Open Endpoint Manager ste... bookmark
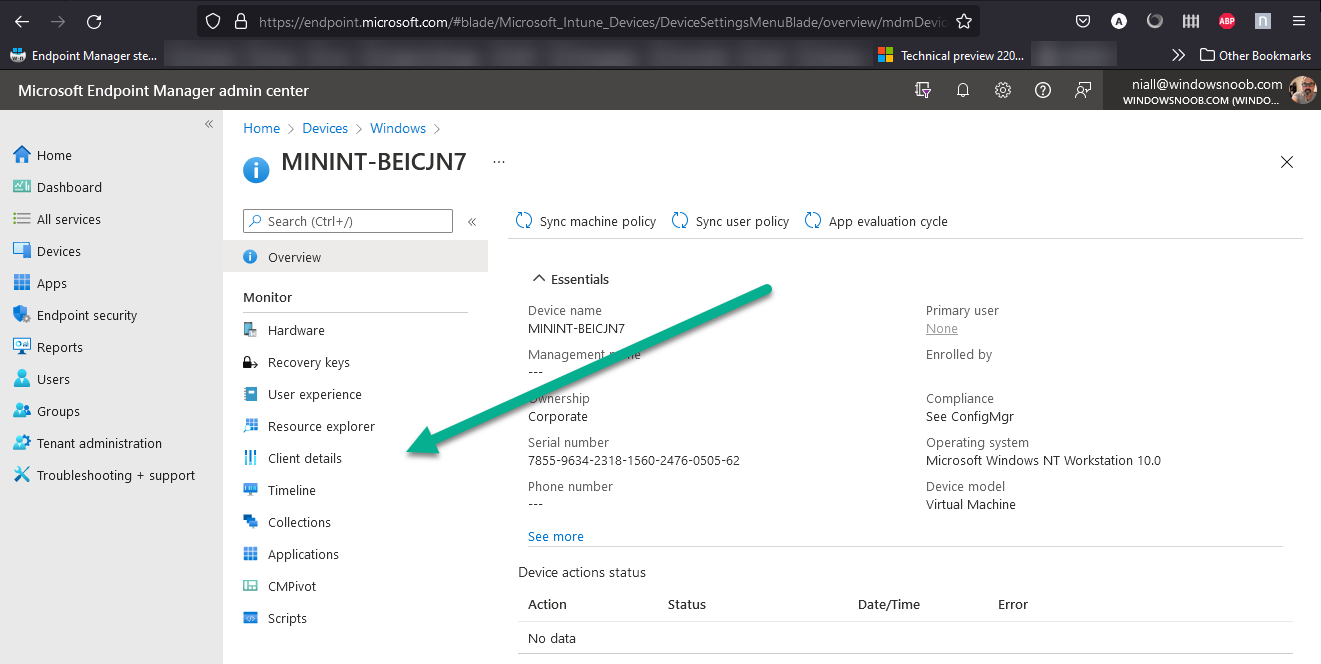The height and width of the screenshot is (664, 1321). pos(83,56)
